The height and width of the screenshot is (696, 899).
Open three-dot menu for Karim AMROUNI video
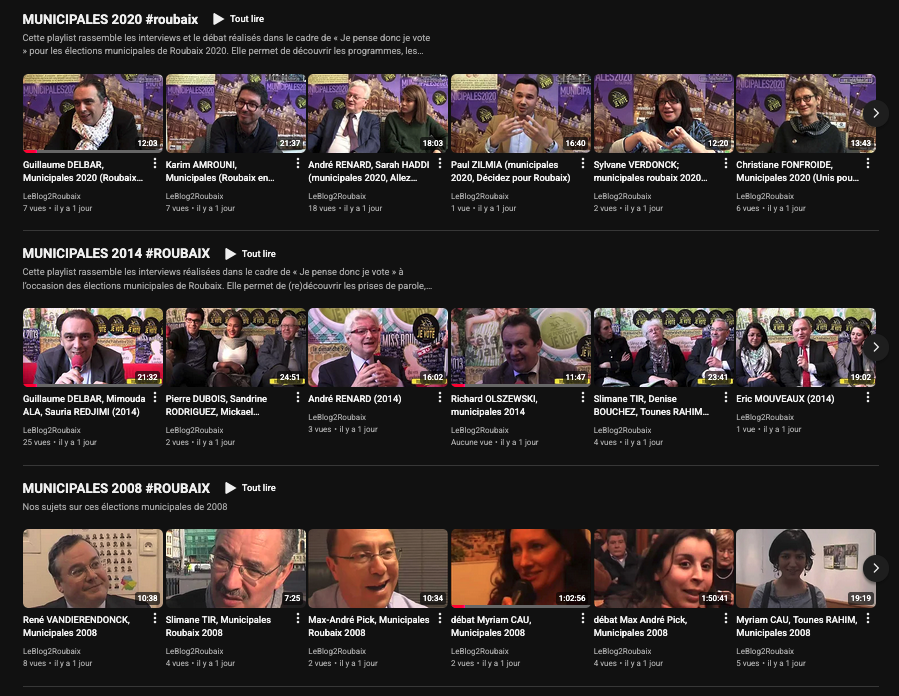pyautogui.click(x=298, y=165)
